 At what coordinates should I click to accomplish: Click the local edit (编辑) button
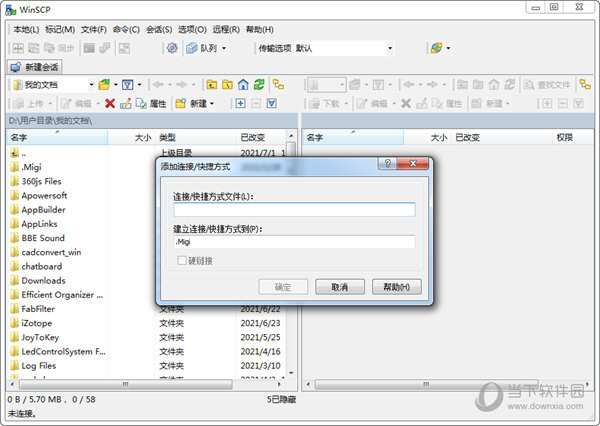point(77,103)
